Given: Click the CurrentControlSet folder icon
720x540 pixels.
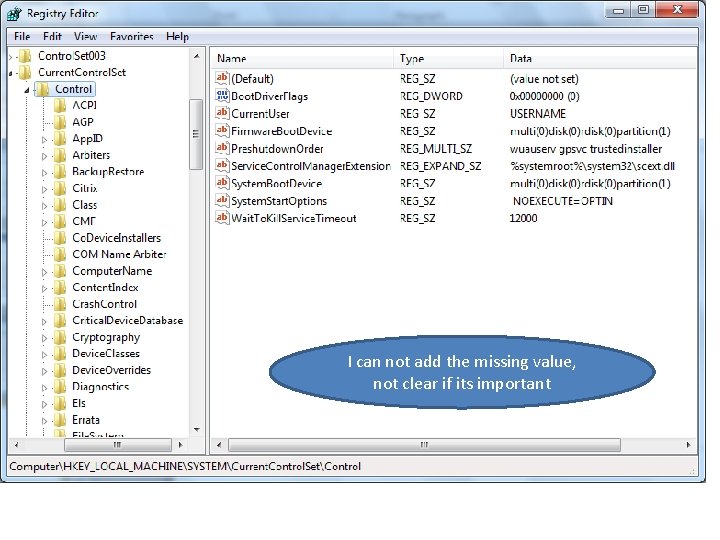Looking at the screenshot, I should click(25, 73).
